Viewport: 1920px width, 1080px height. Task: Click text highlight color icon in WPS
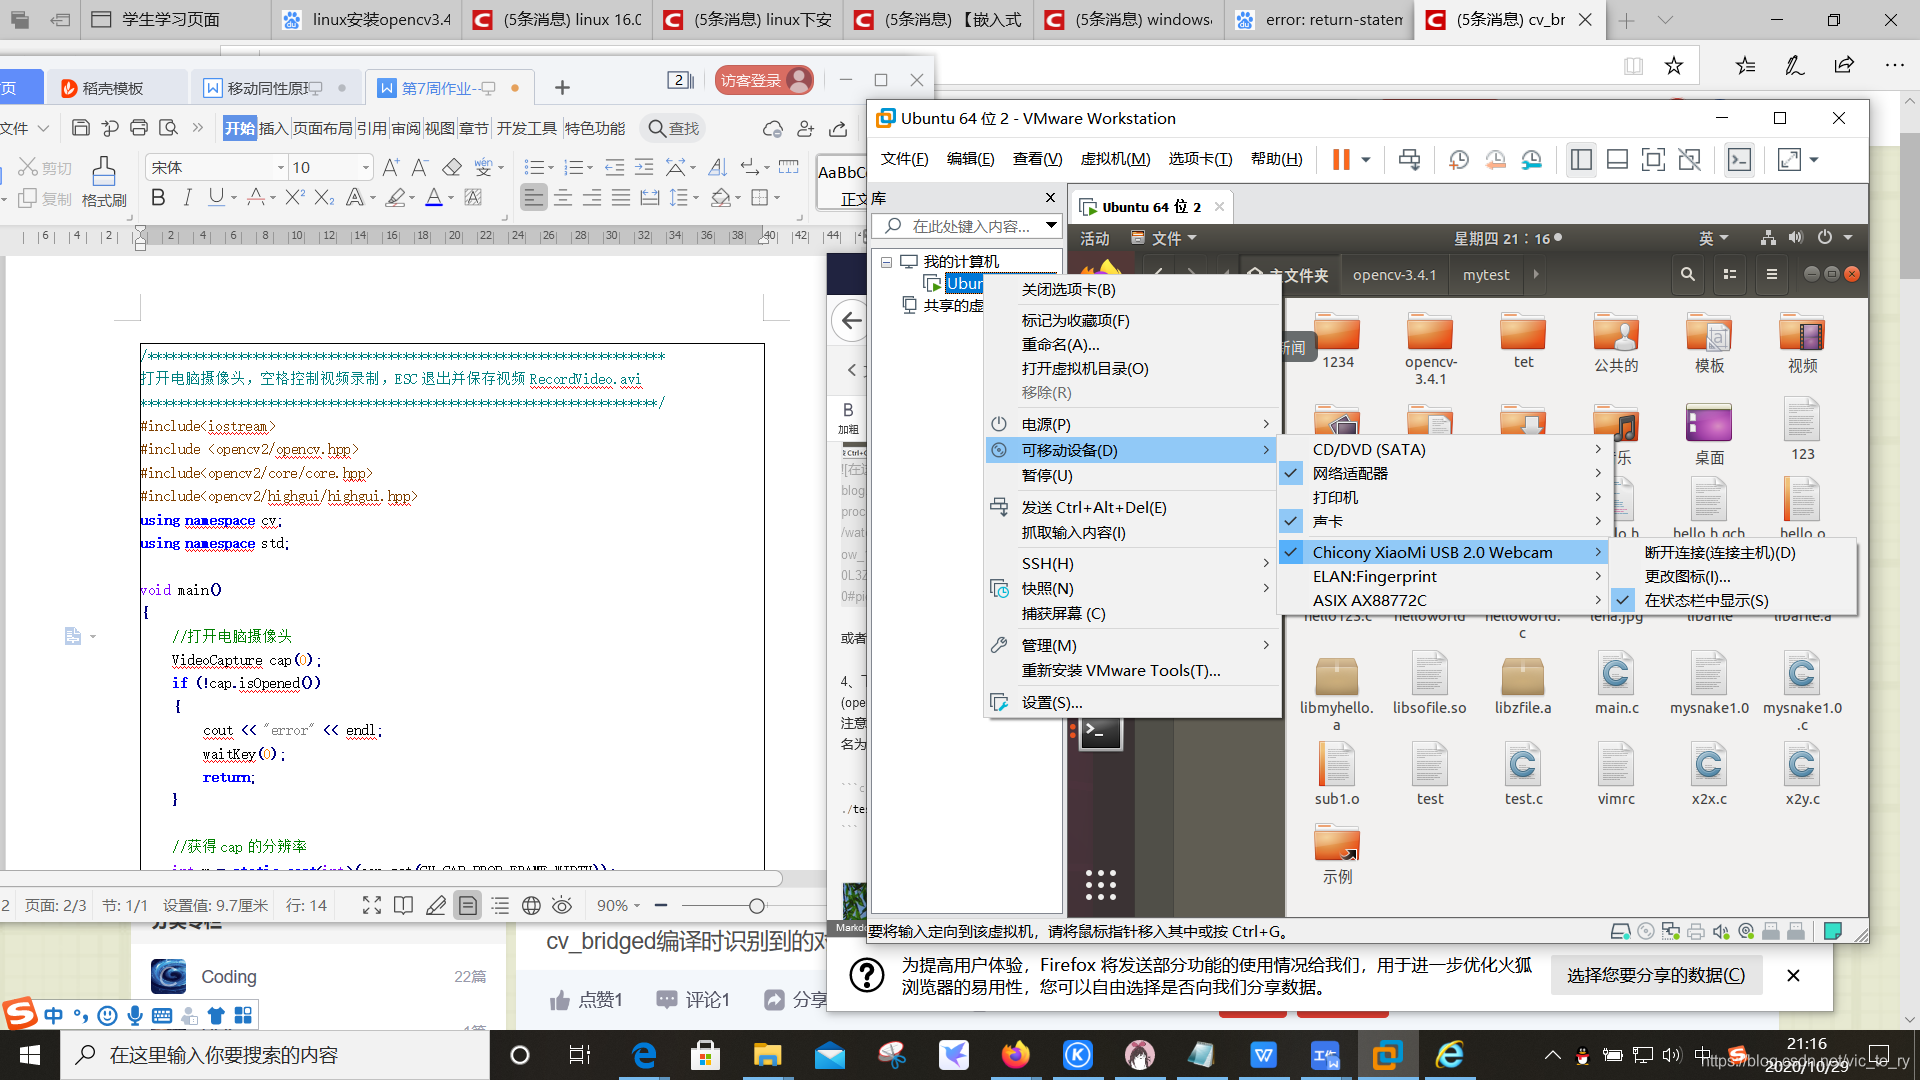point(396,198)
